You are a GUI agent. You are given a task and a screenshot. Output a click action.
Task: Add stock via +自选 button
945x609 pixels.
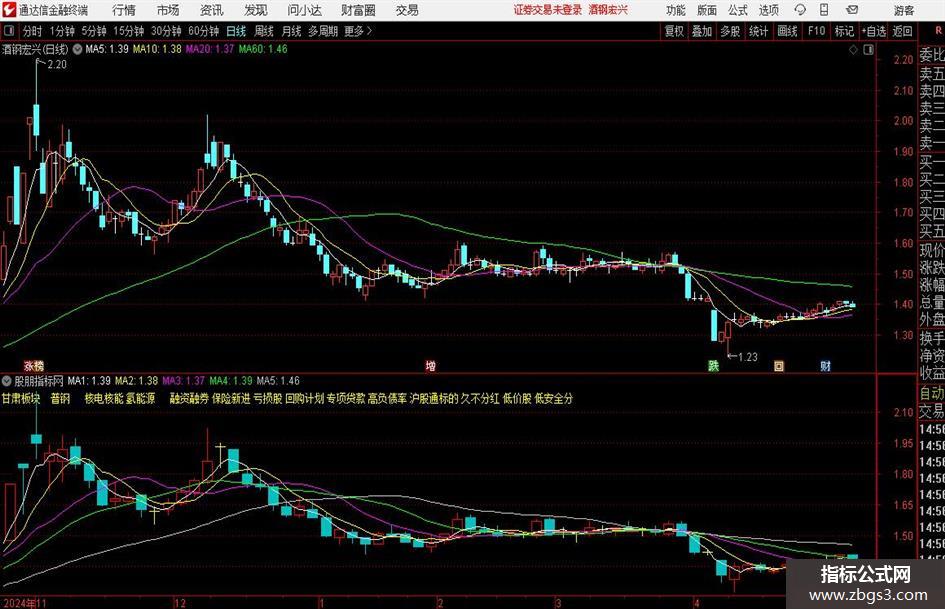click(x=874, y=31)
